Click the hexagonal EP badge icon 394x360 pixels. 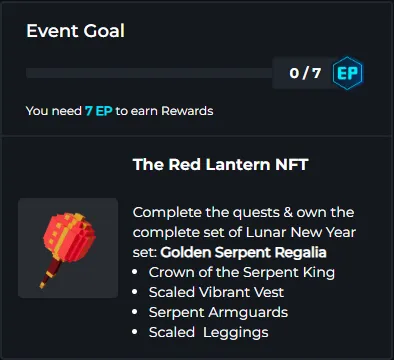coord(348,73)
